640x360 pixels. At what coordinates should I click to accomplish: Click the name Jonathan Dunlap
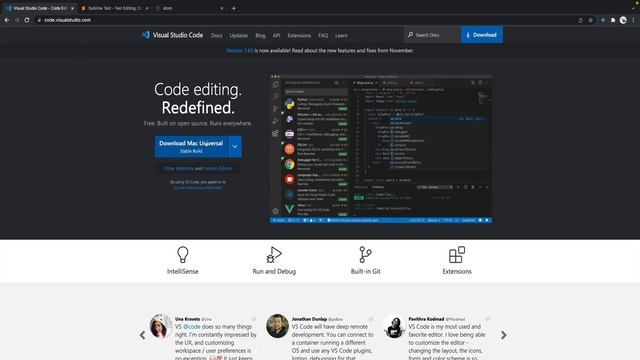(309, 319)
